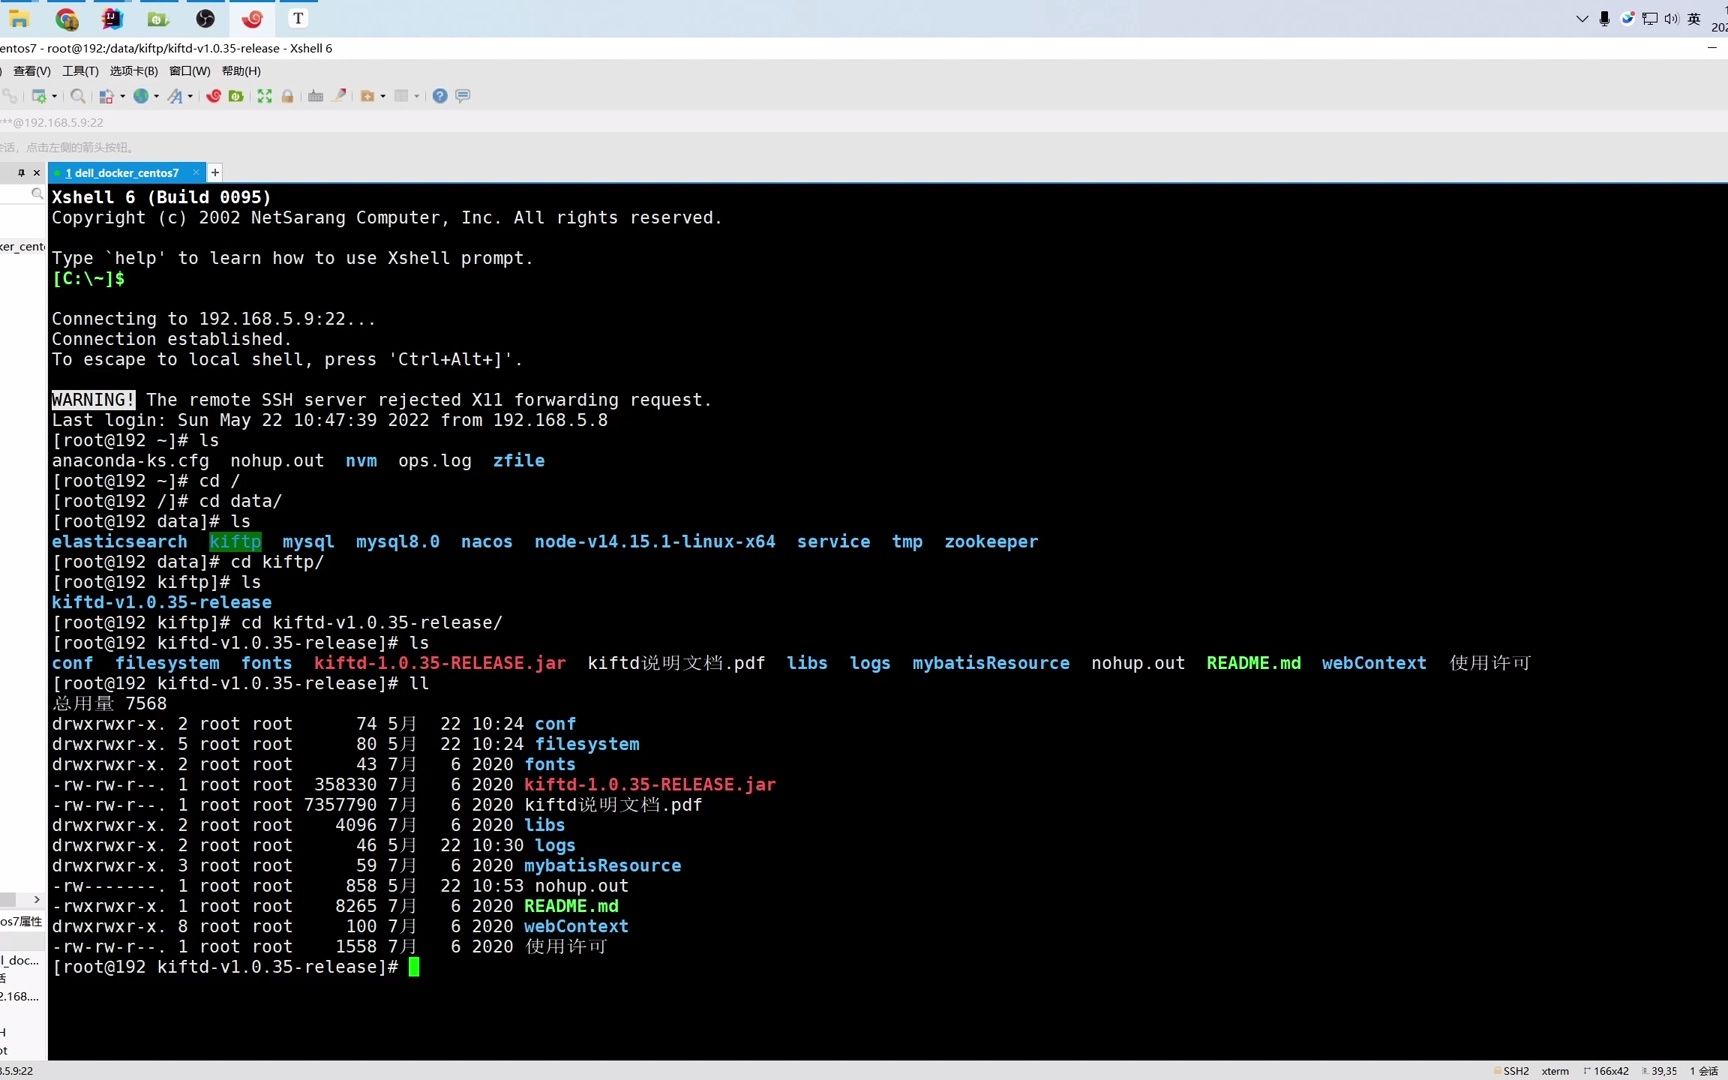Open File Explorer from taskbar
Screen dimensions: 1728x1080
pos(19,19)
